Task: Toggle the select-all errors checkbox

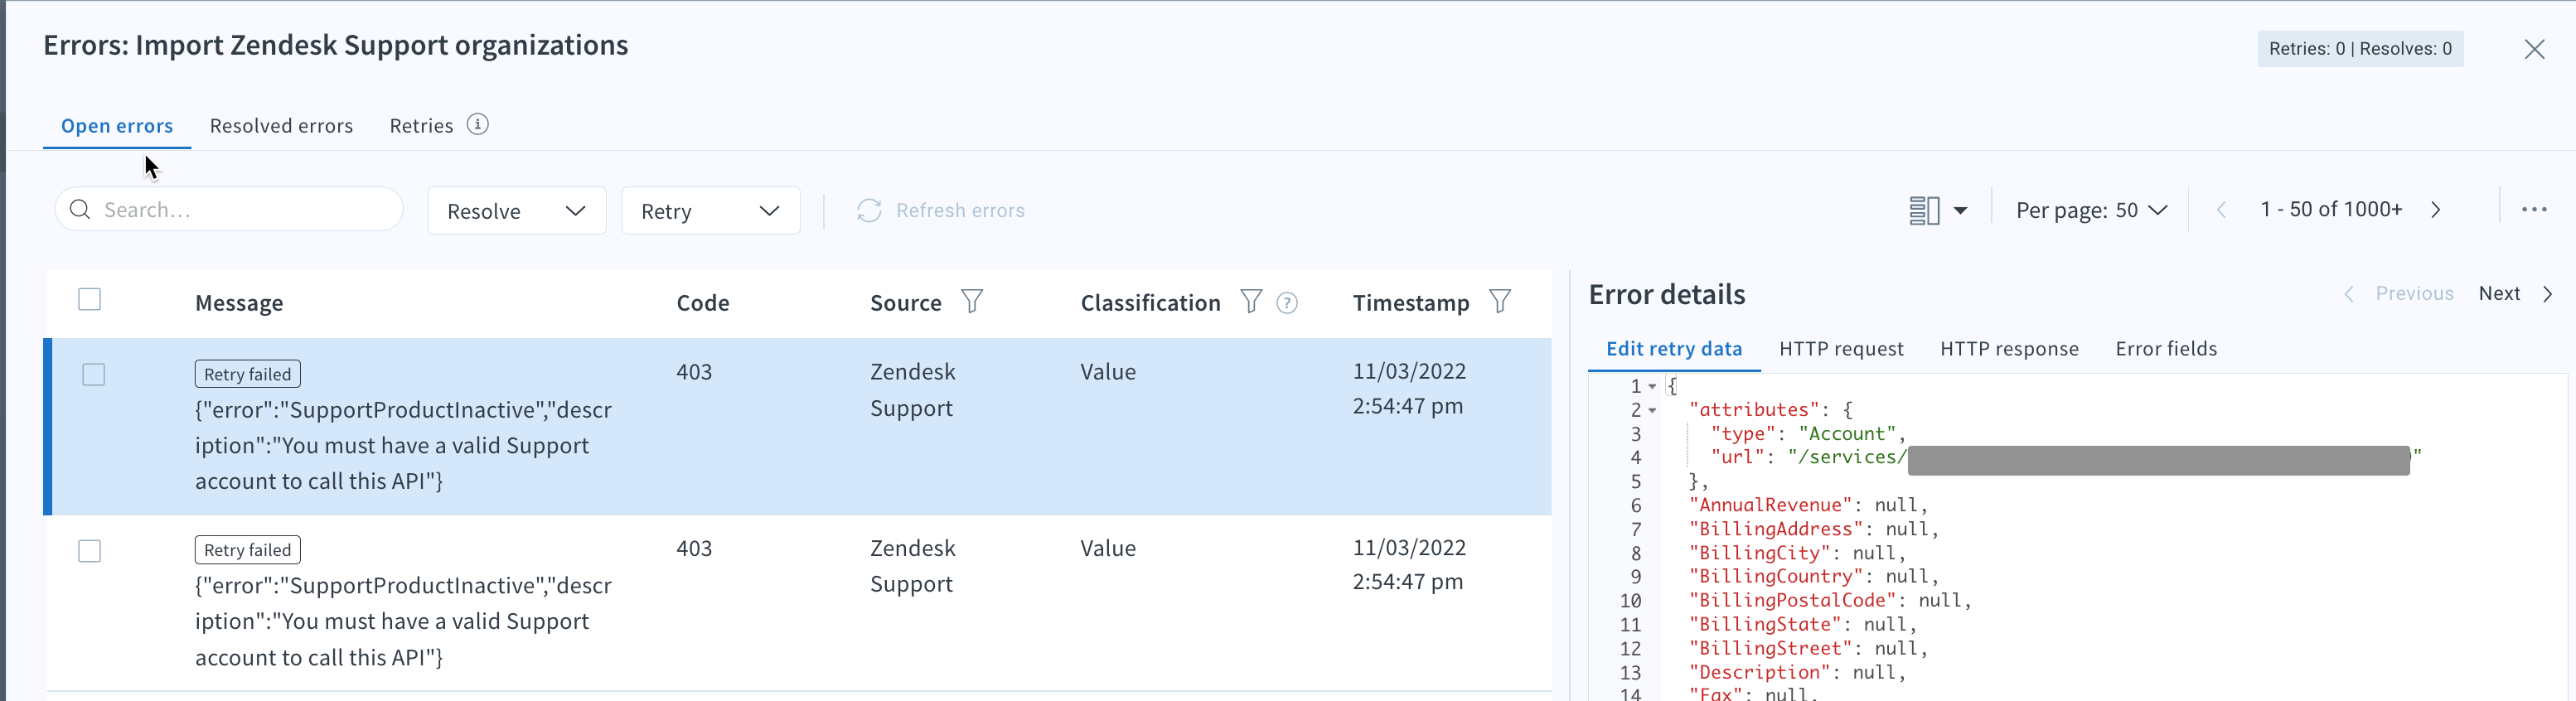Action: tap(90, 299)
